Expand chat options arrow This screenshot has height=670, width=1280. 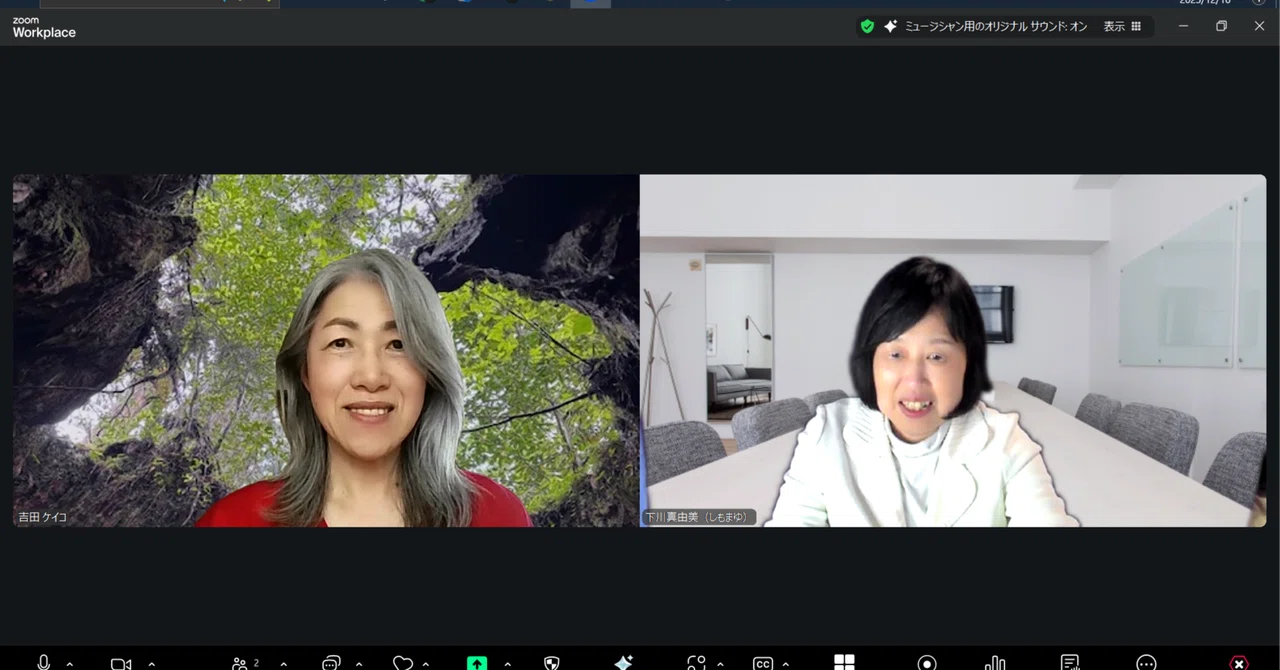[359, 664]
